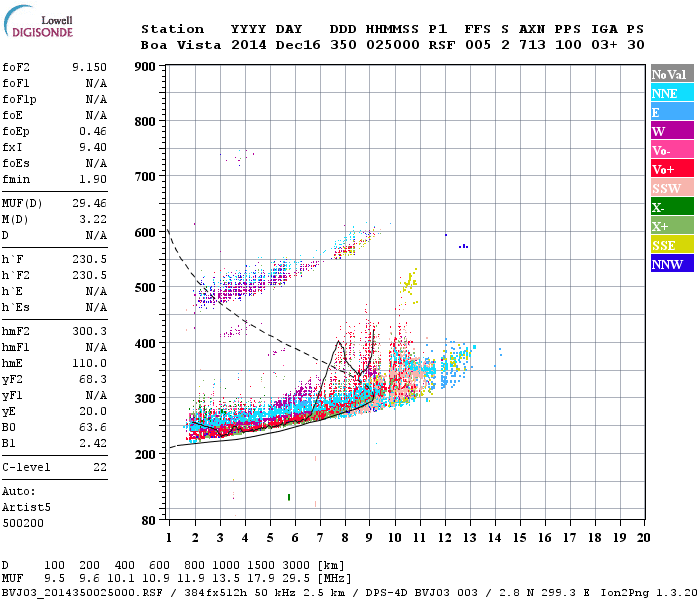
Task: Select the hmF2 value 300.3
Action: click(x=89, y=331)
